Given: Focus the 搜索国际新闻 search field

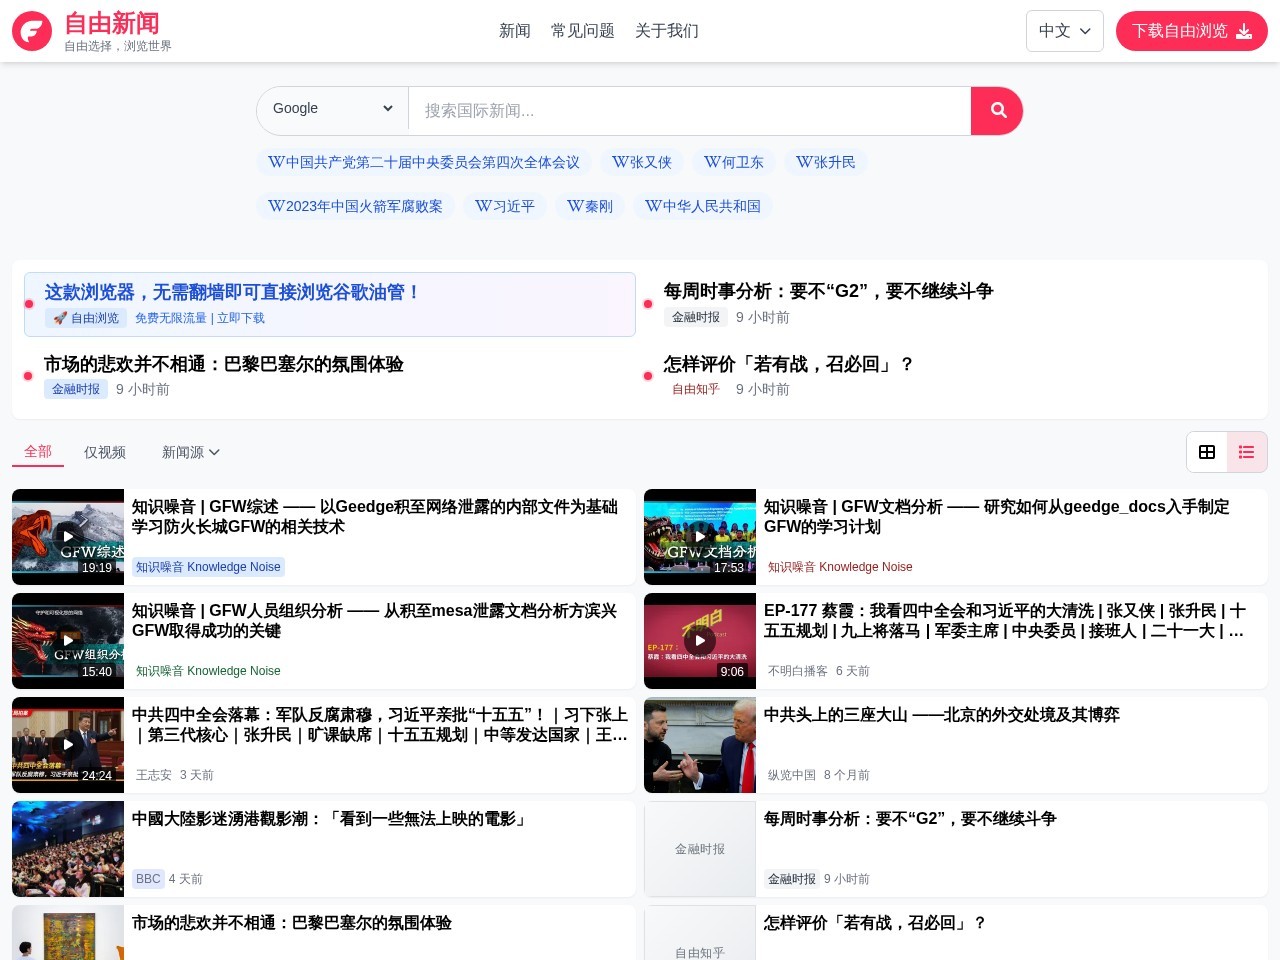Looking at the screenshot, I should coord(689,111).
